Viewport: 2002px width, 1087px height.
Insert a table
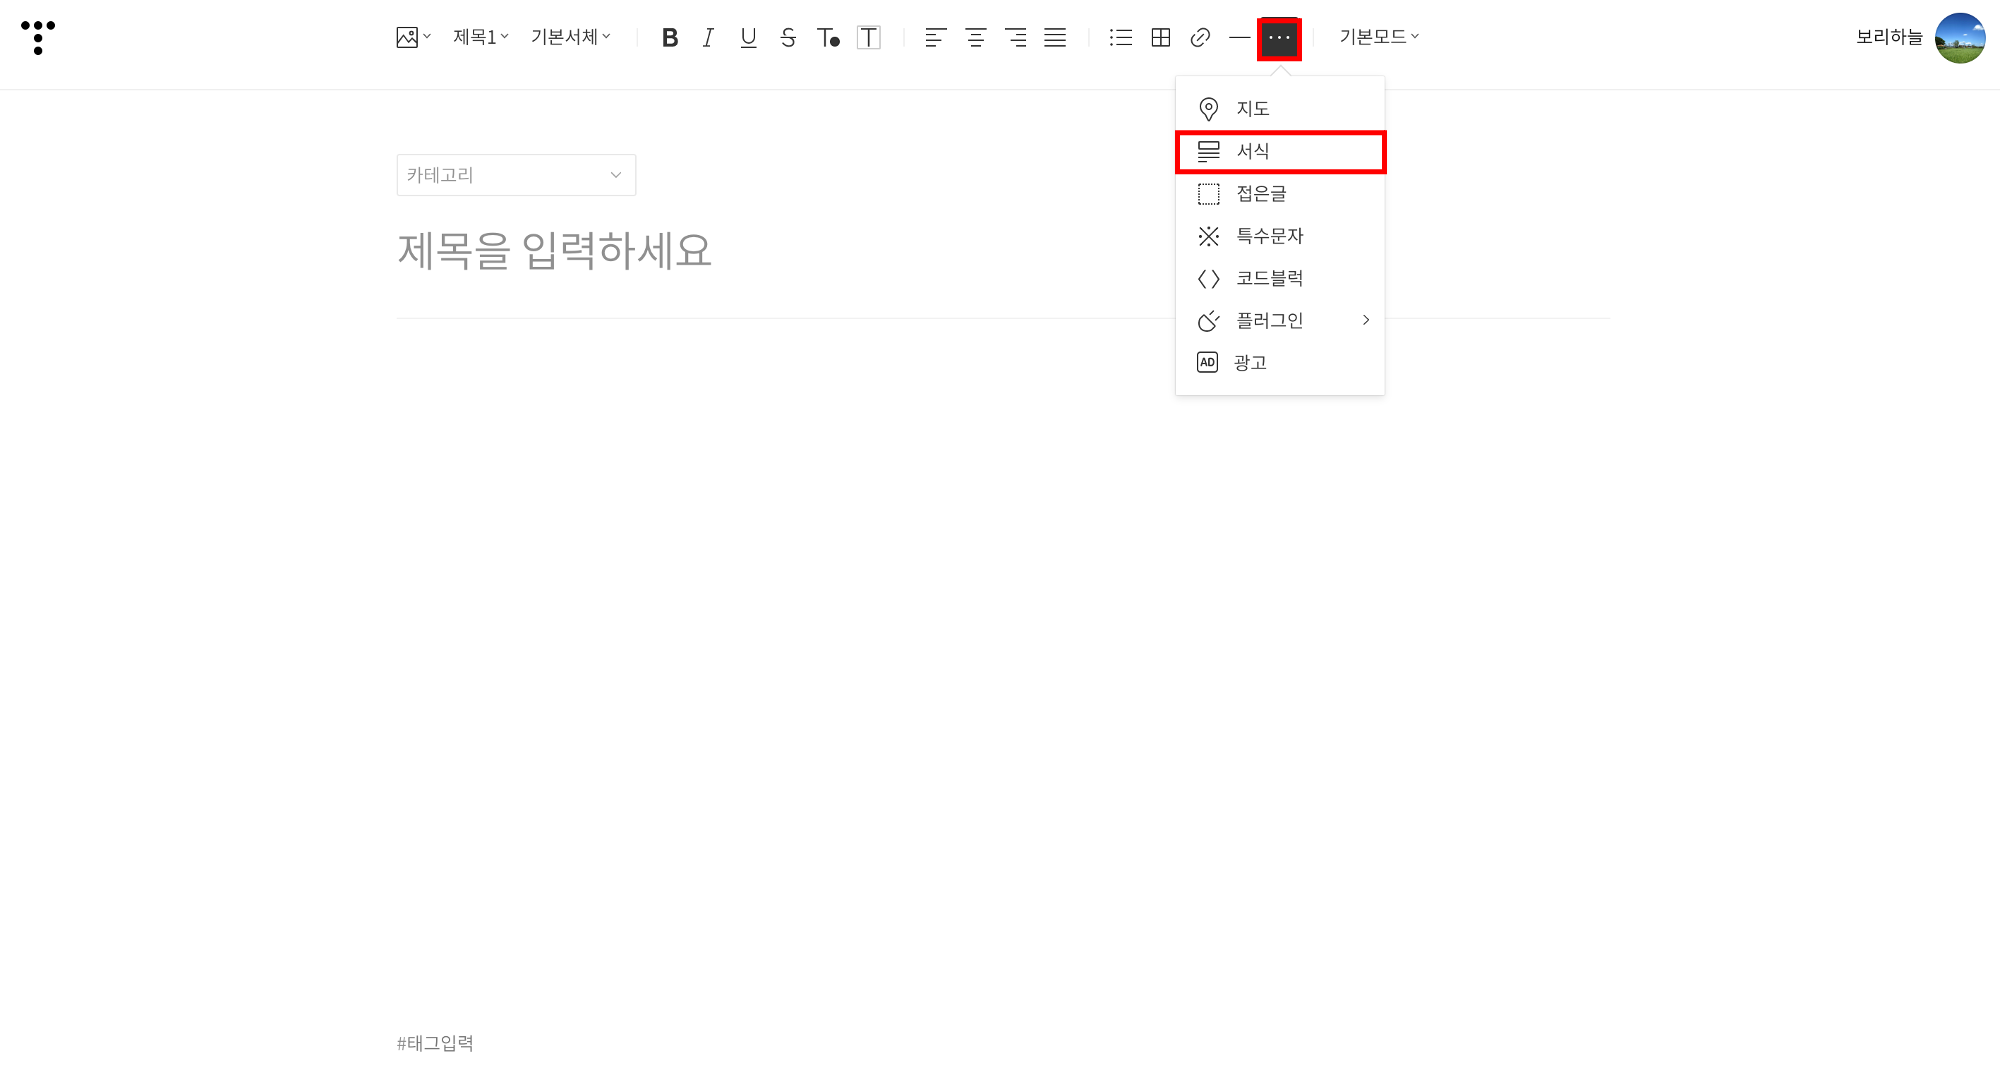click(x=1160, y=38)
